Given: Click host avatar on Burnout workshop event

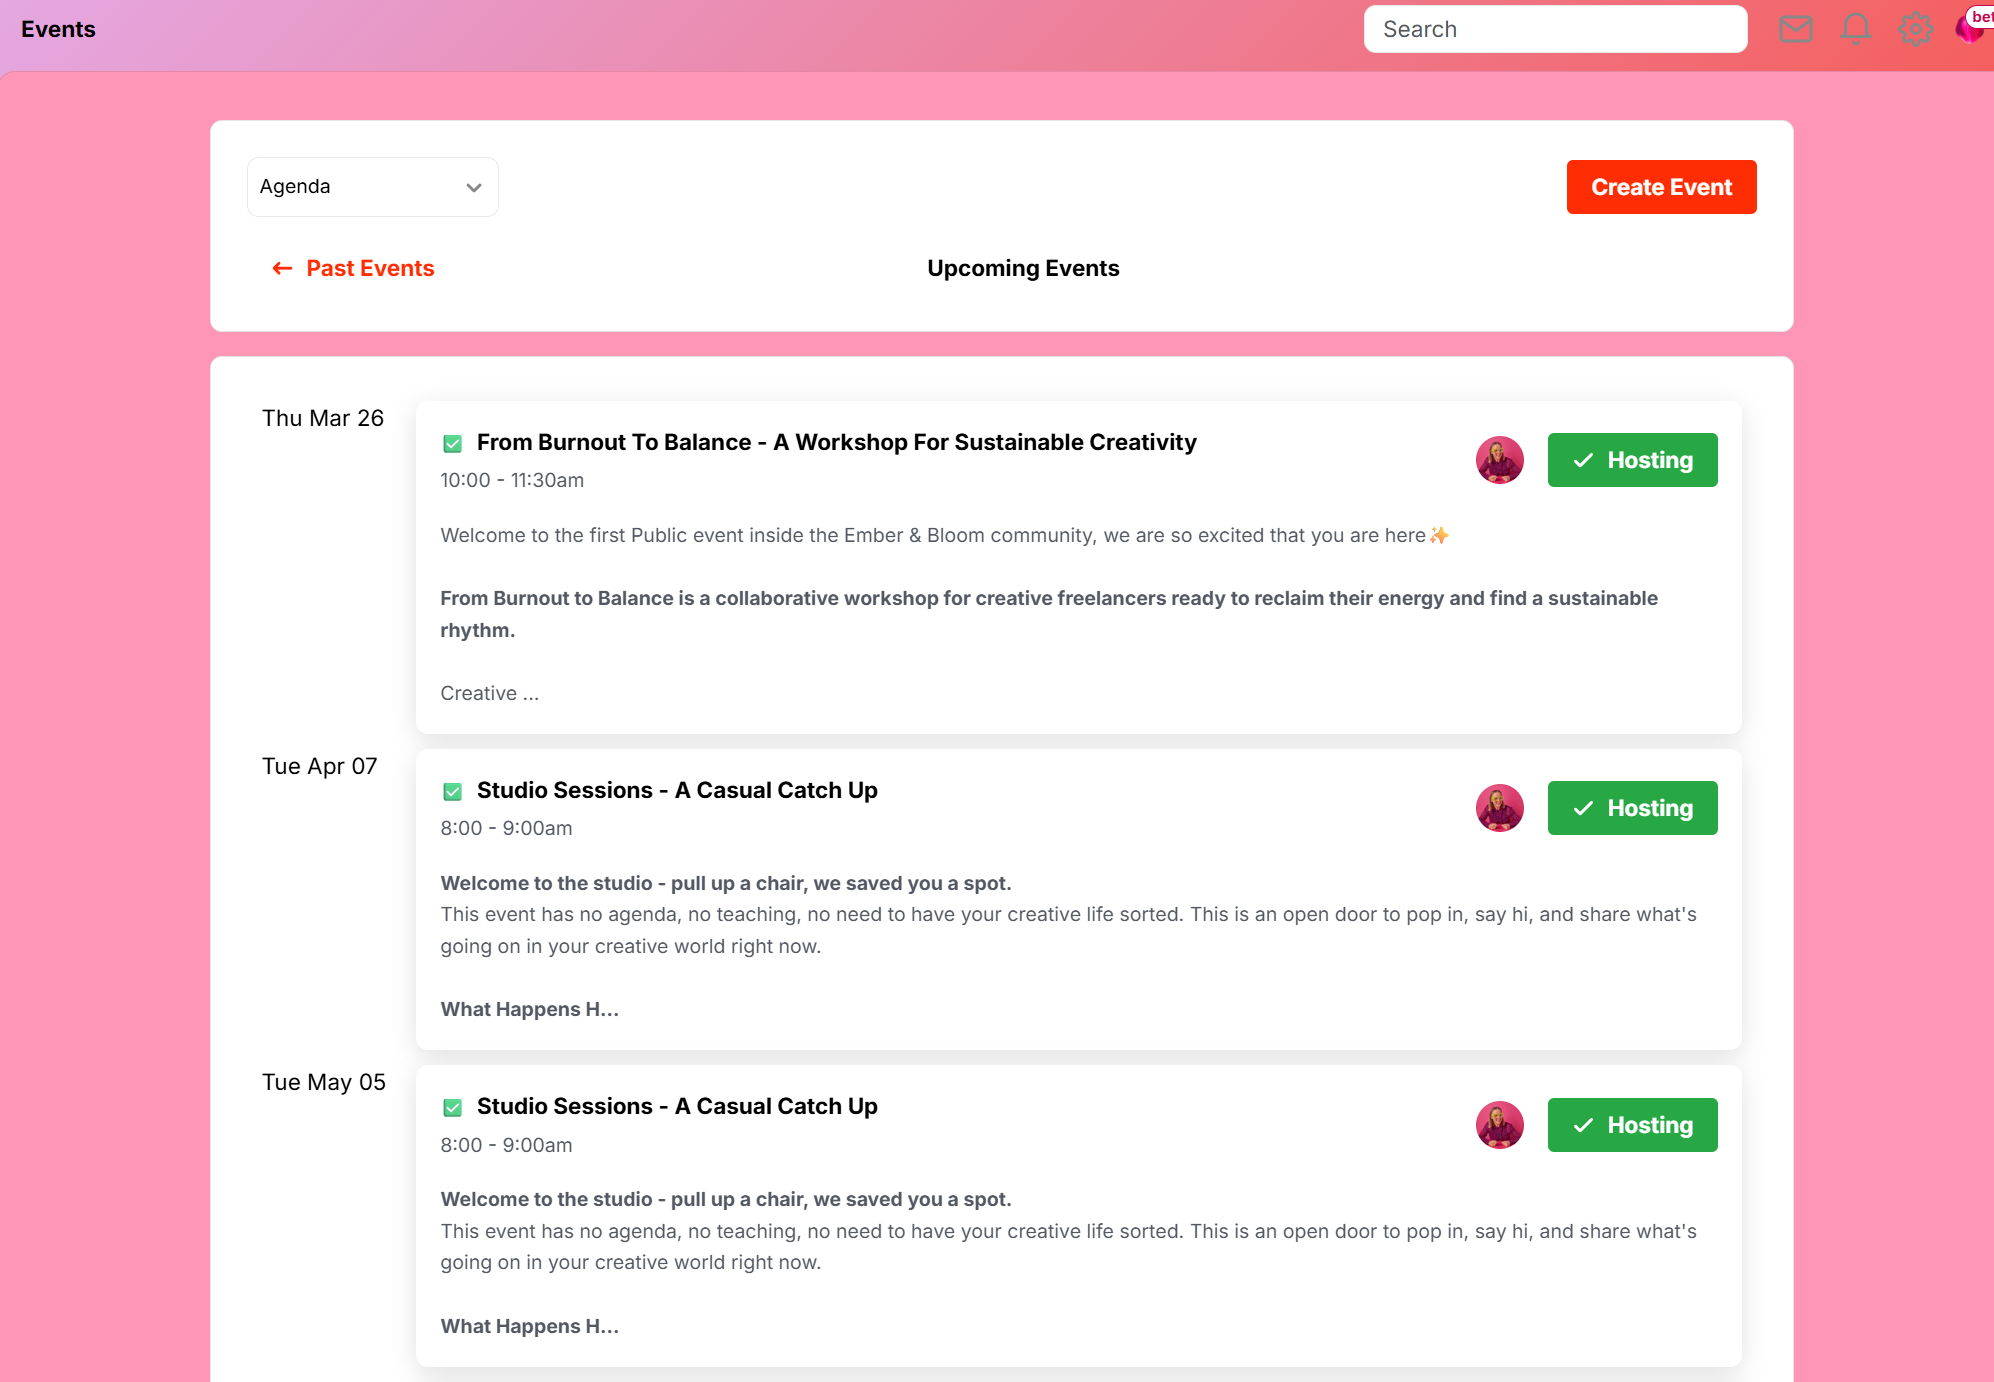Looking at the screenshot, I should pos(1499,460).
